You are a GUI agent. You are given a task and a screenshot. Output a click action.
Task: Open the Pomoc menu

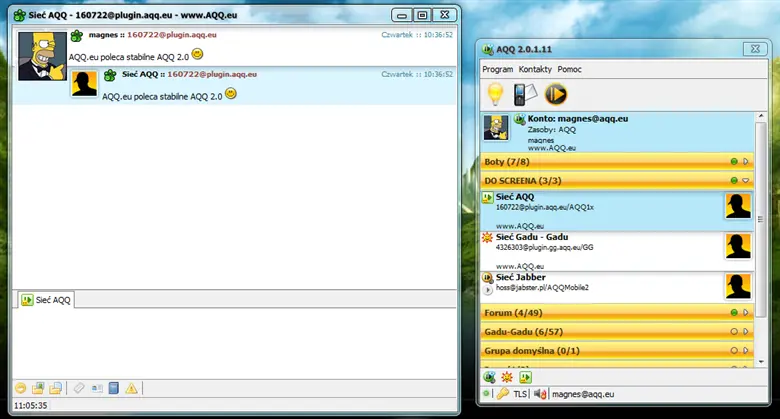[x=571, y=70]
